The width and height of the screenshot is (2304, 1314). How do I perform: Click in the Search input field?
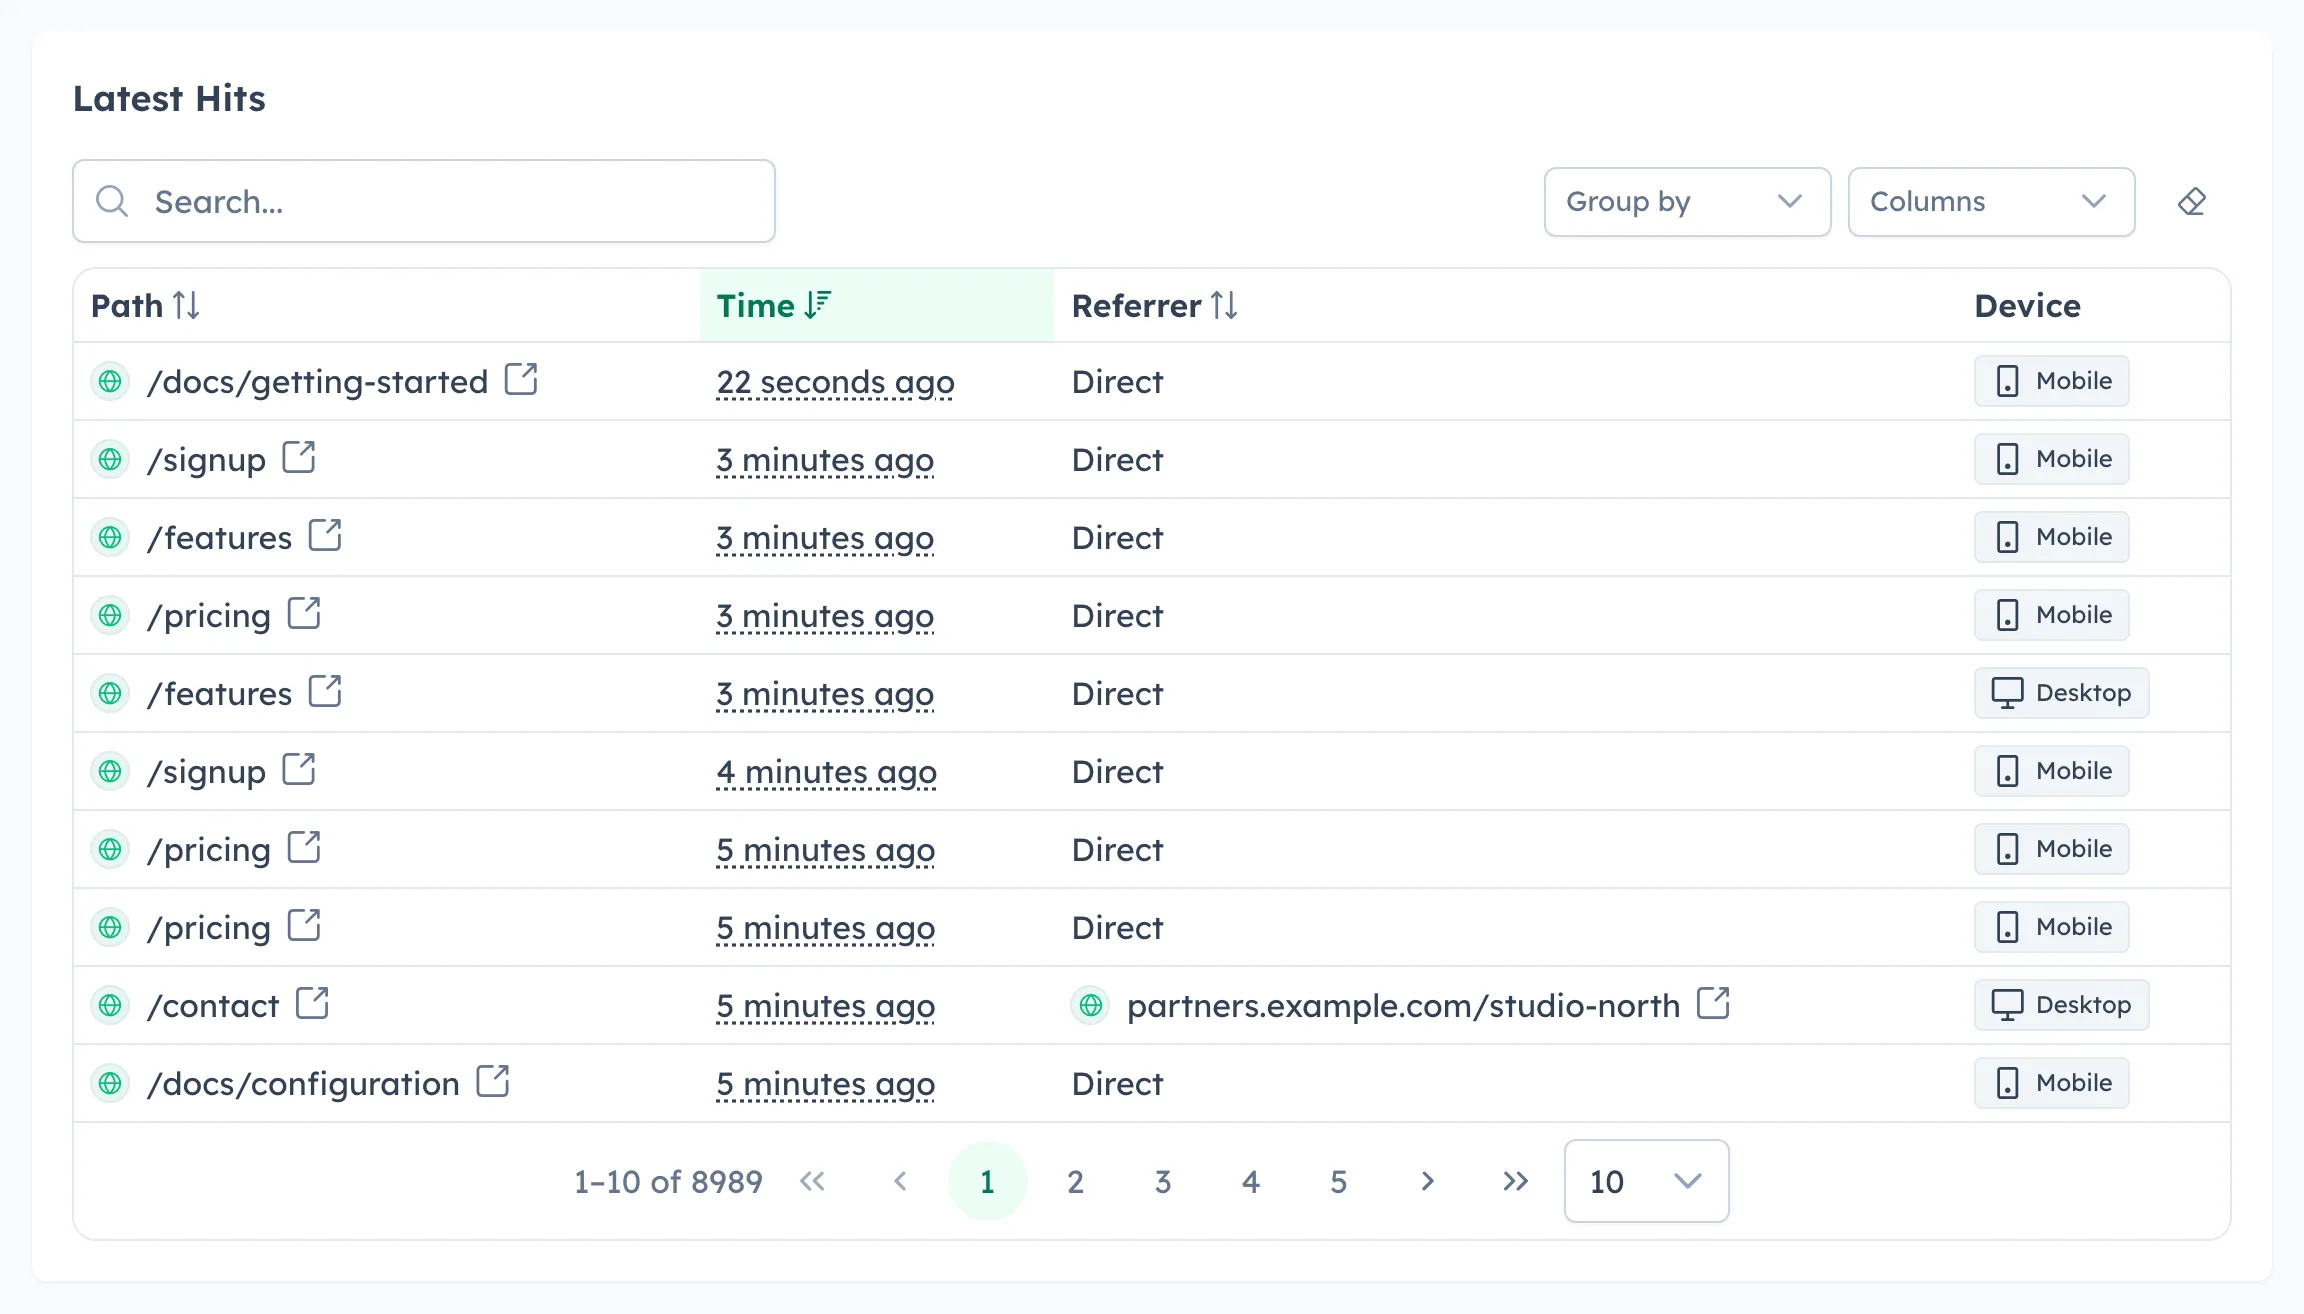(x=424, y=201)
